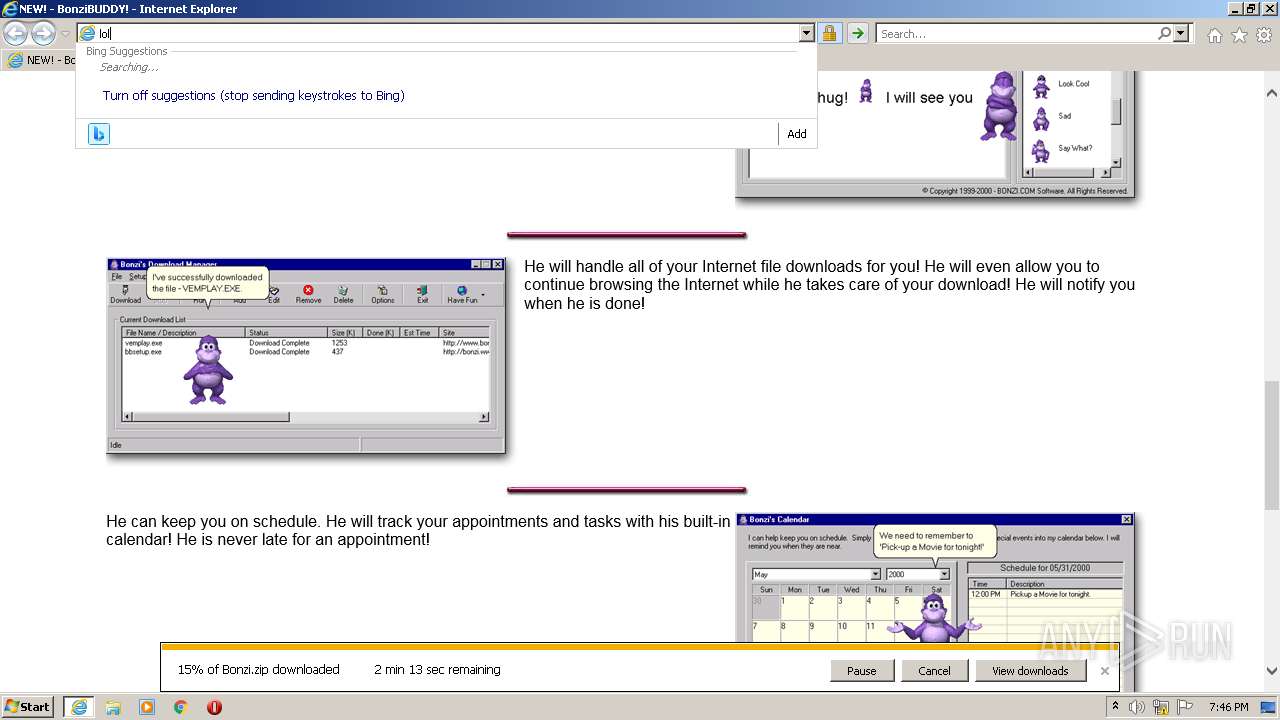
Task: Click the page scrollbar up arrow
Action: (1271, 91)
